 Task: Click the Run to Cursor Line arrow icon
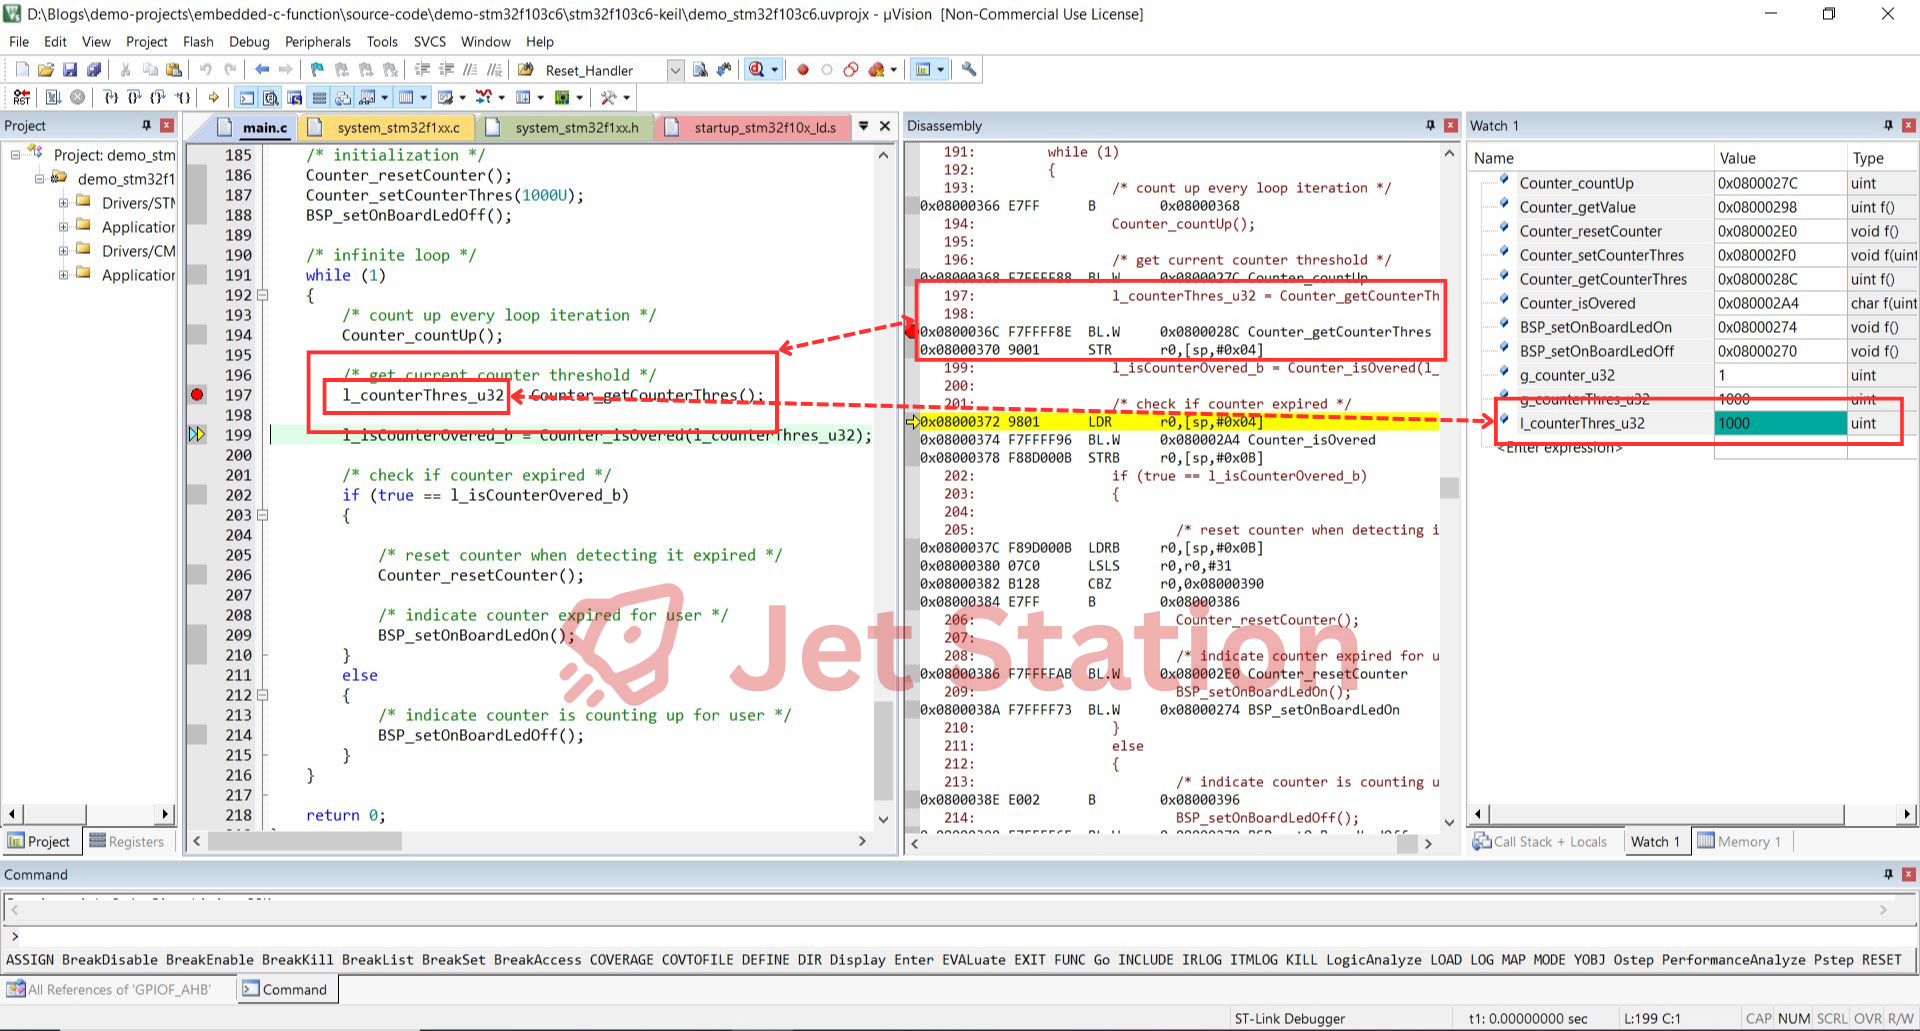pos(183,97)
